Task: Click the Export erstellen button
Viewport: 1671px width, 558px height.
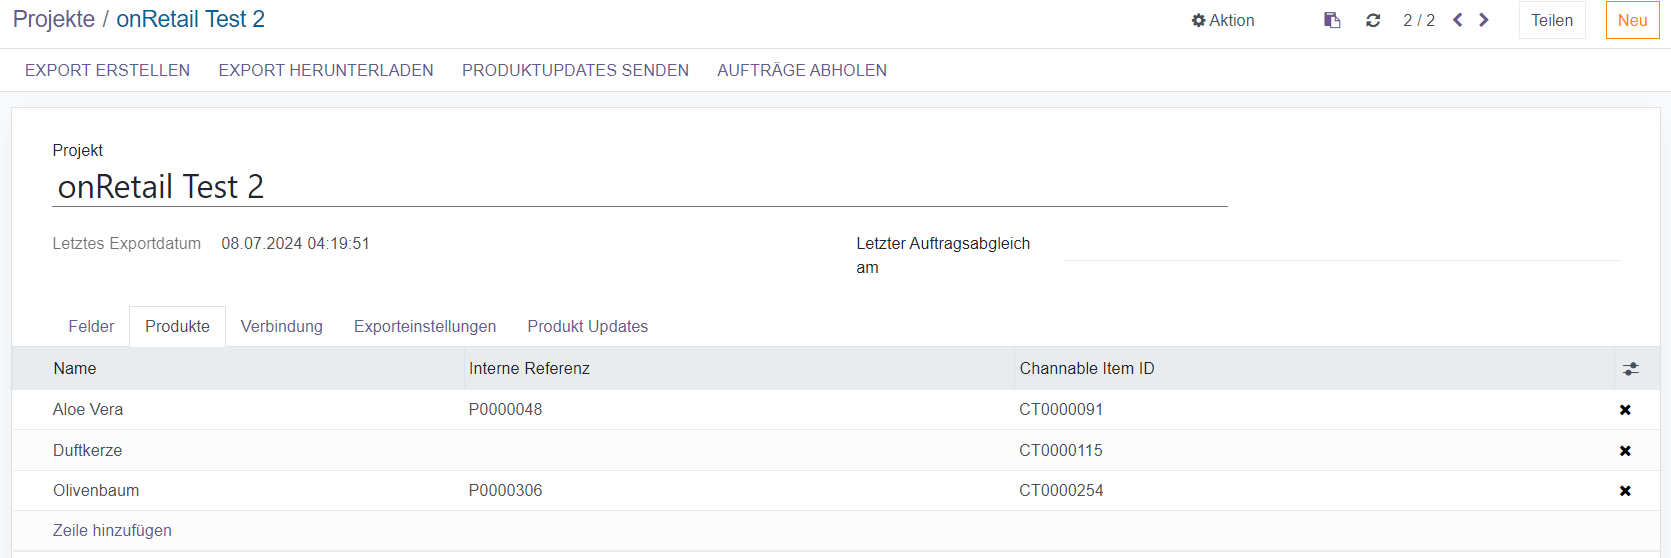Action: pyautogui.click(x=107, y=70)
